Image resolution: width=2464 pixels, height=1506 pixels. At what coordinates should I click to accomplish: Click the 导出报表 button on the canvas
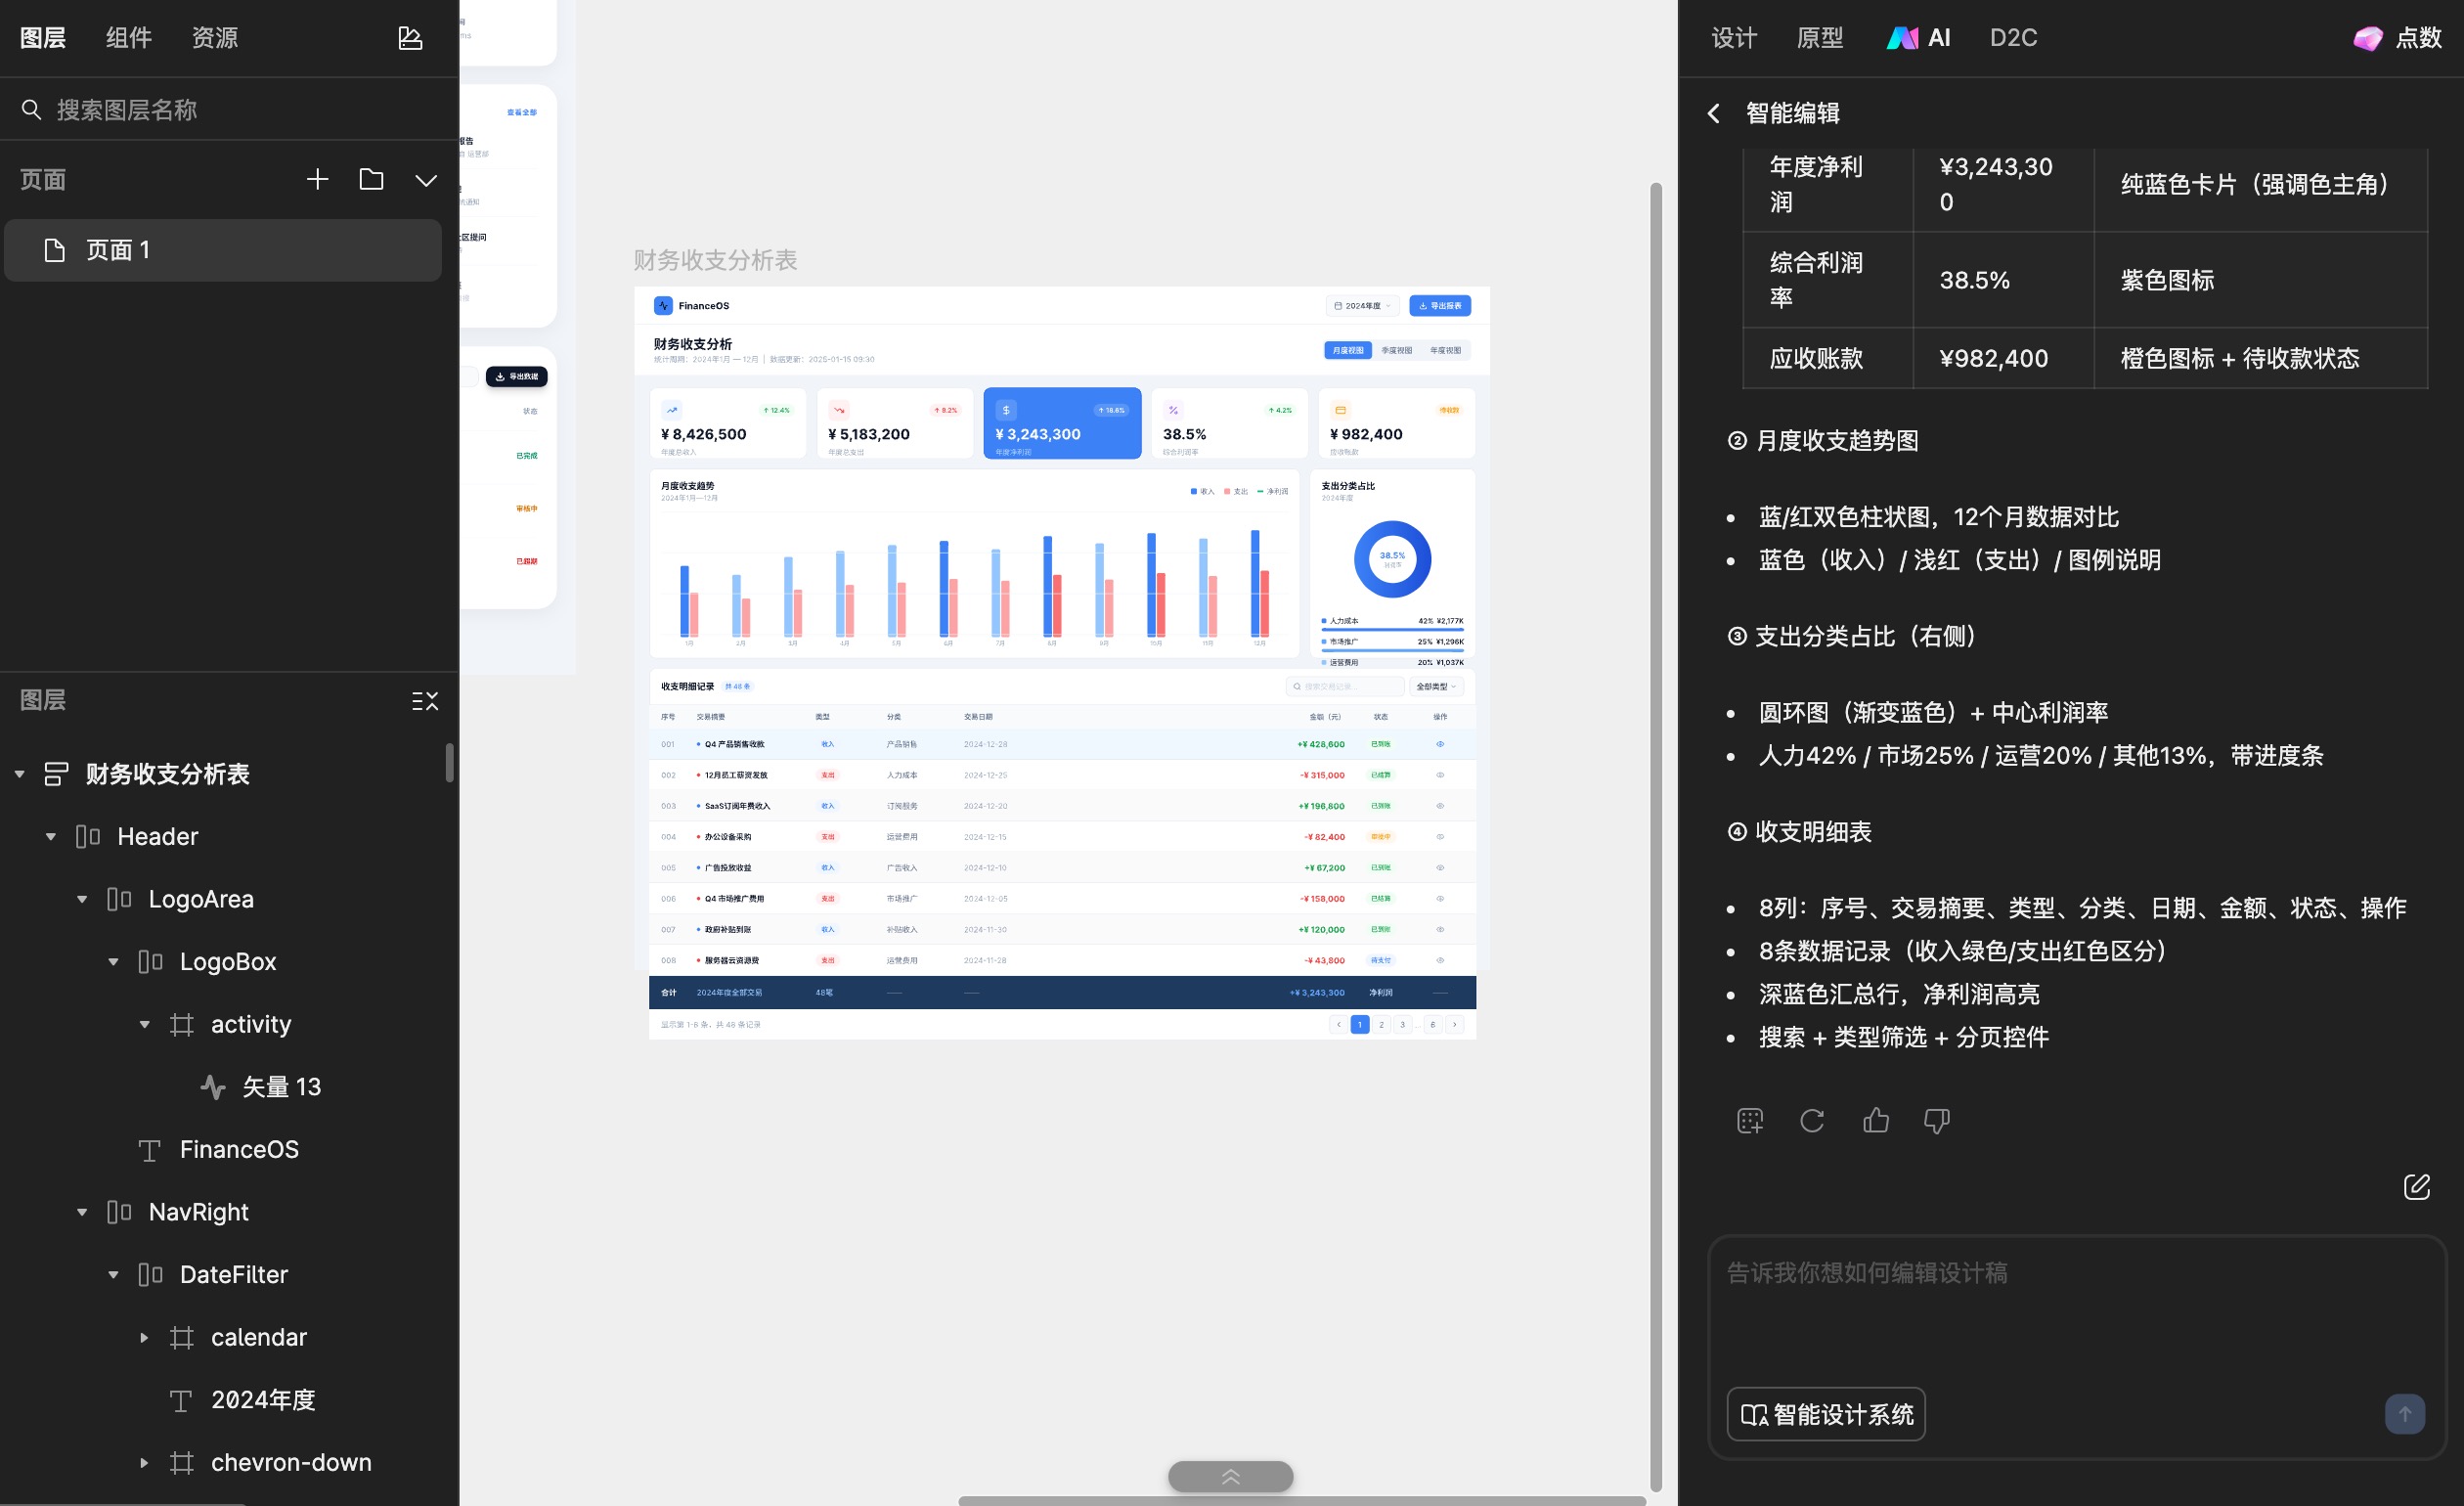1440,305
